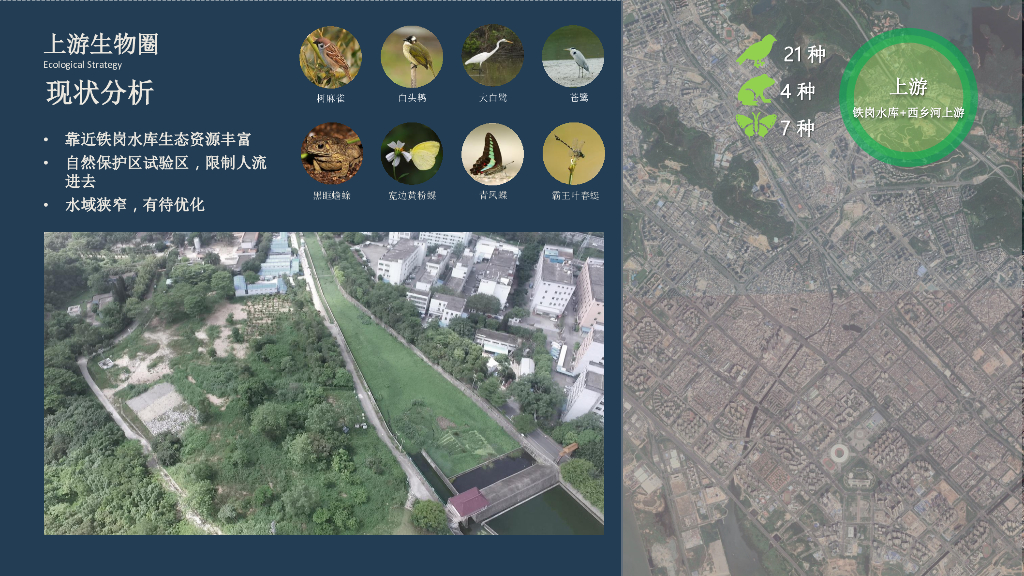Select the bulbul photo above 白头鹎

pos(411,57)
